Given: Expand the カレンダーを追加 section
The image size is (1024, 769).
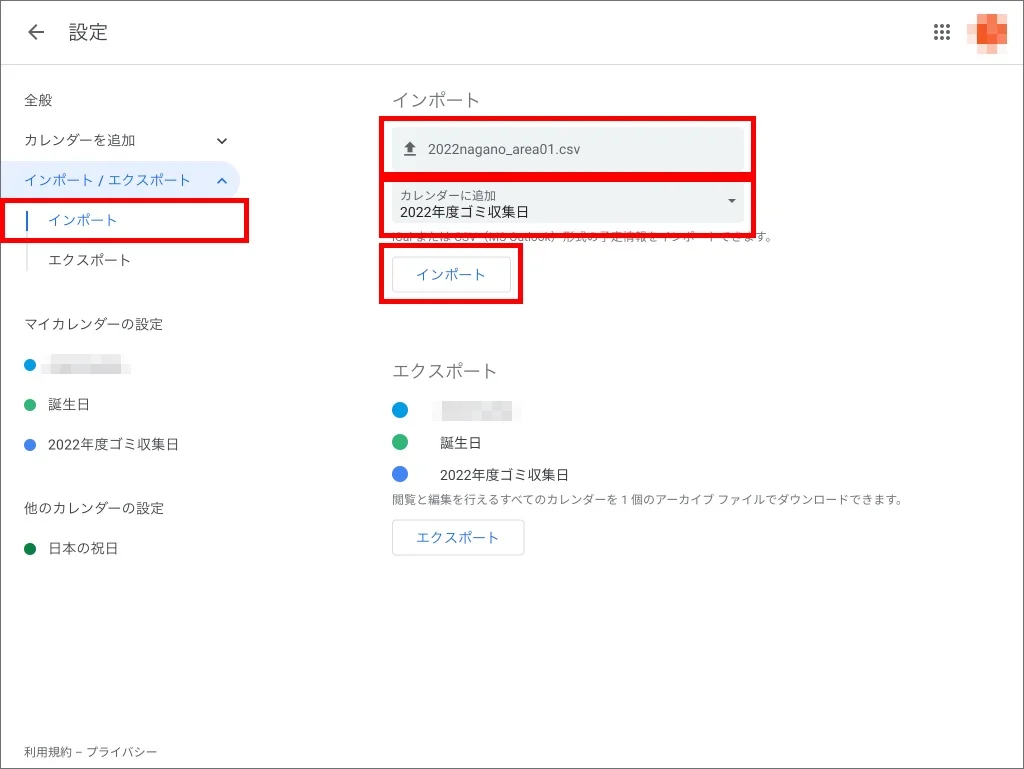Looking at the screenshot, I should pos(222,141).
